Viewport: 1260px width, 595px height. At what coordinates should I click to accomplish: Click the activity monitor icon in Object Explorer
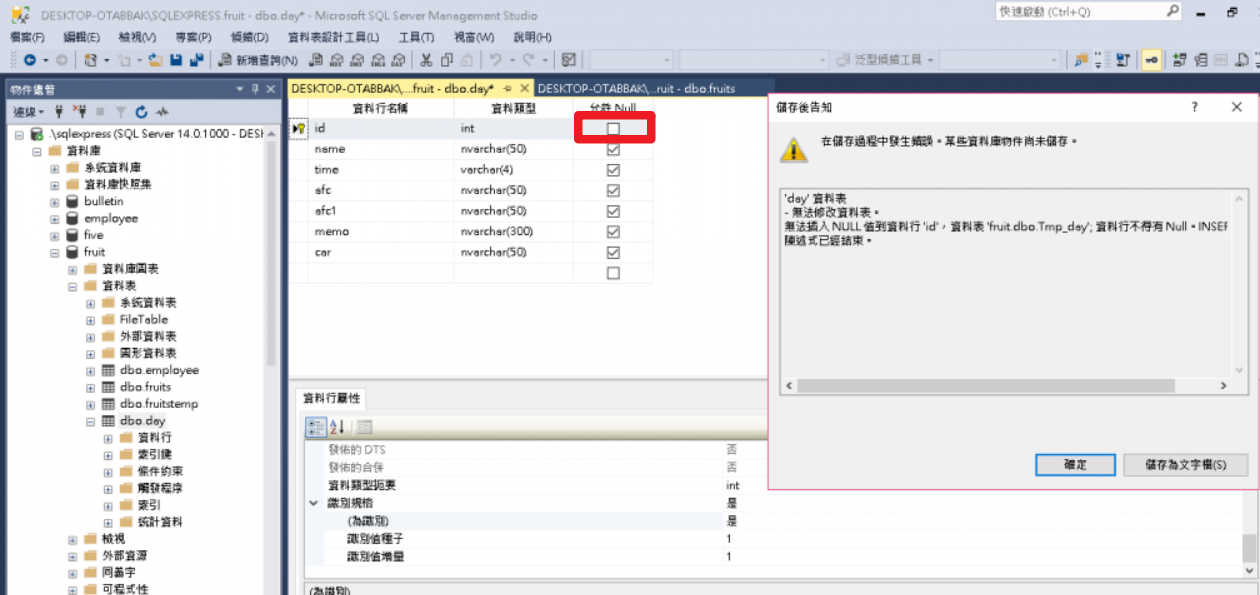coord(161,111)
